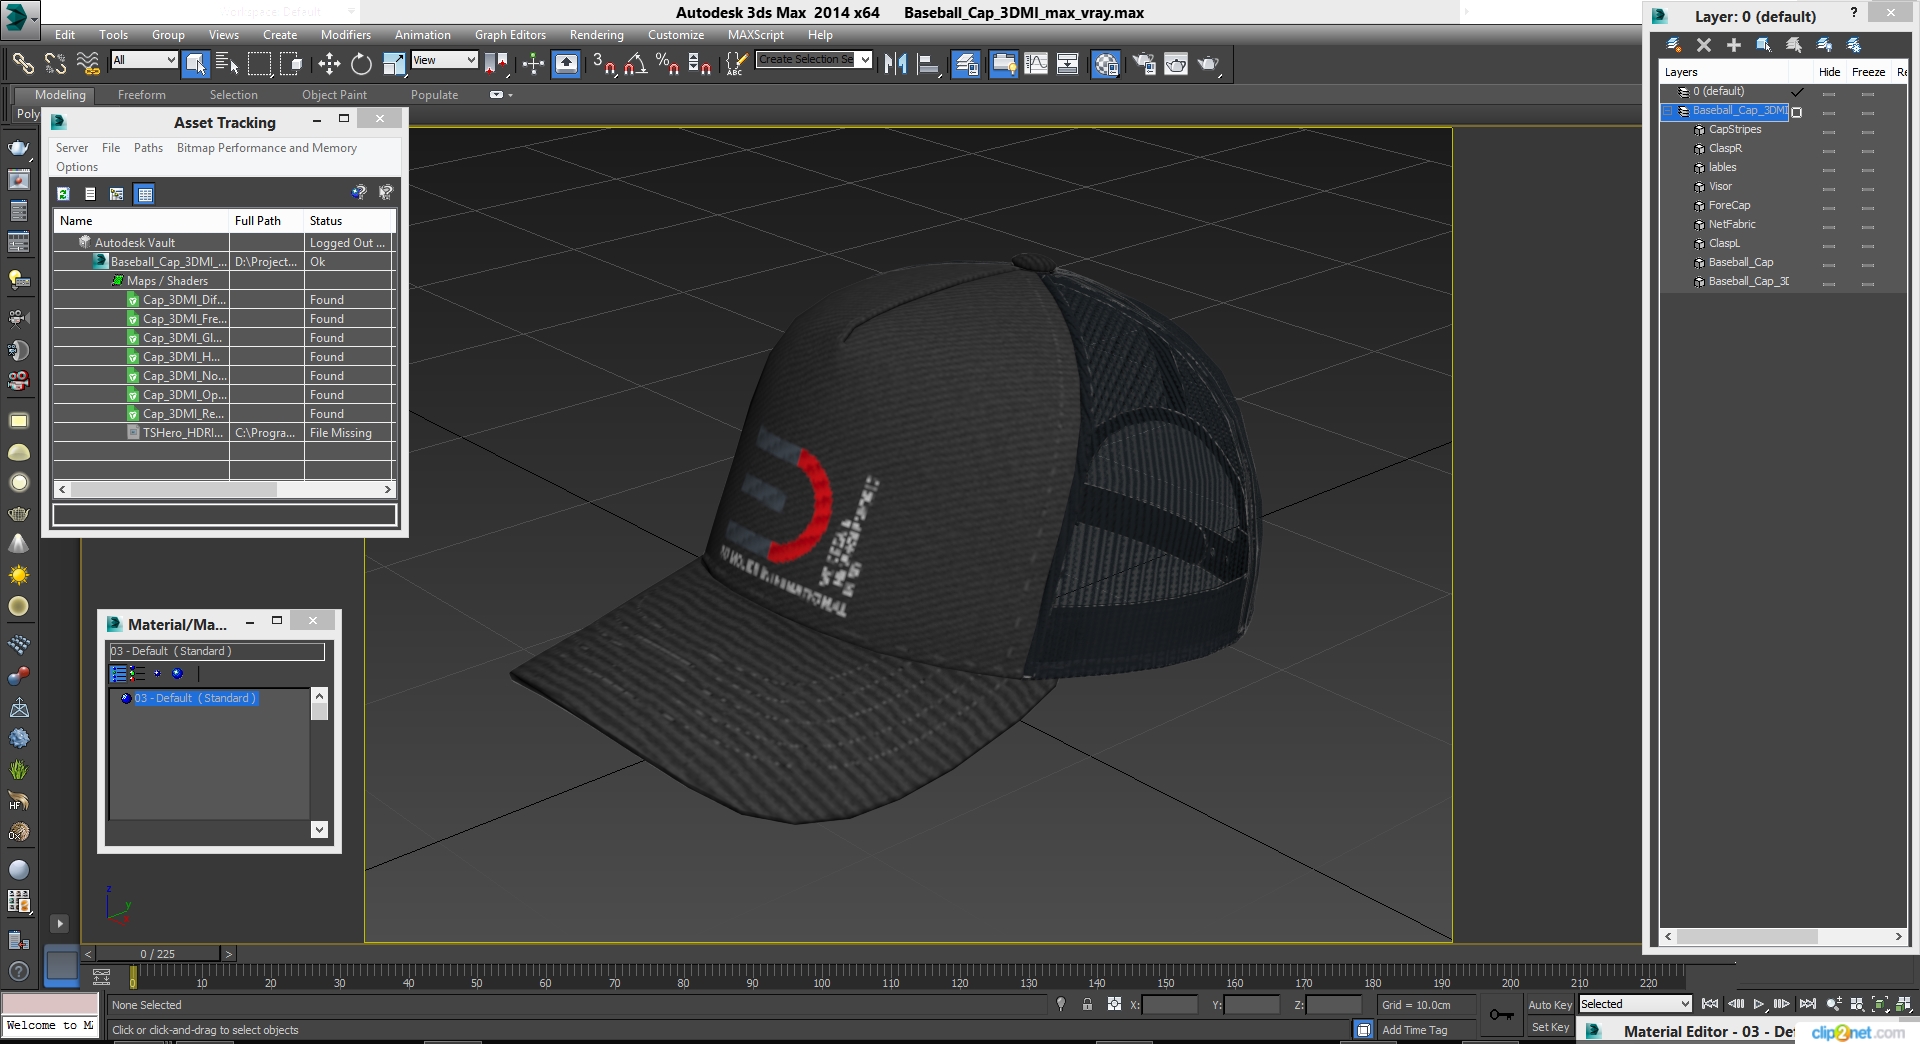Open the Manage Layers toolbar button
1920x1044 pixels.
click(966, 64)
